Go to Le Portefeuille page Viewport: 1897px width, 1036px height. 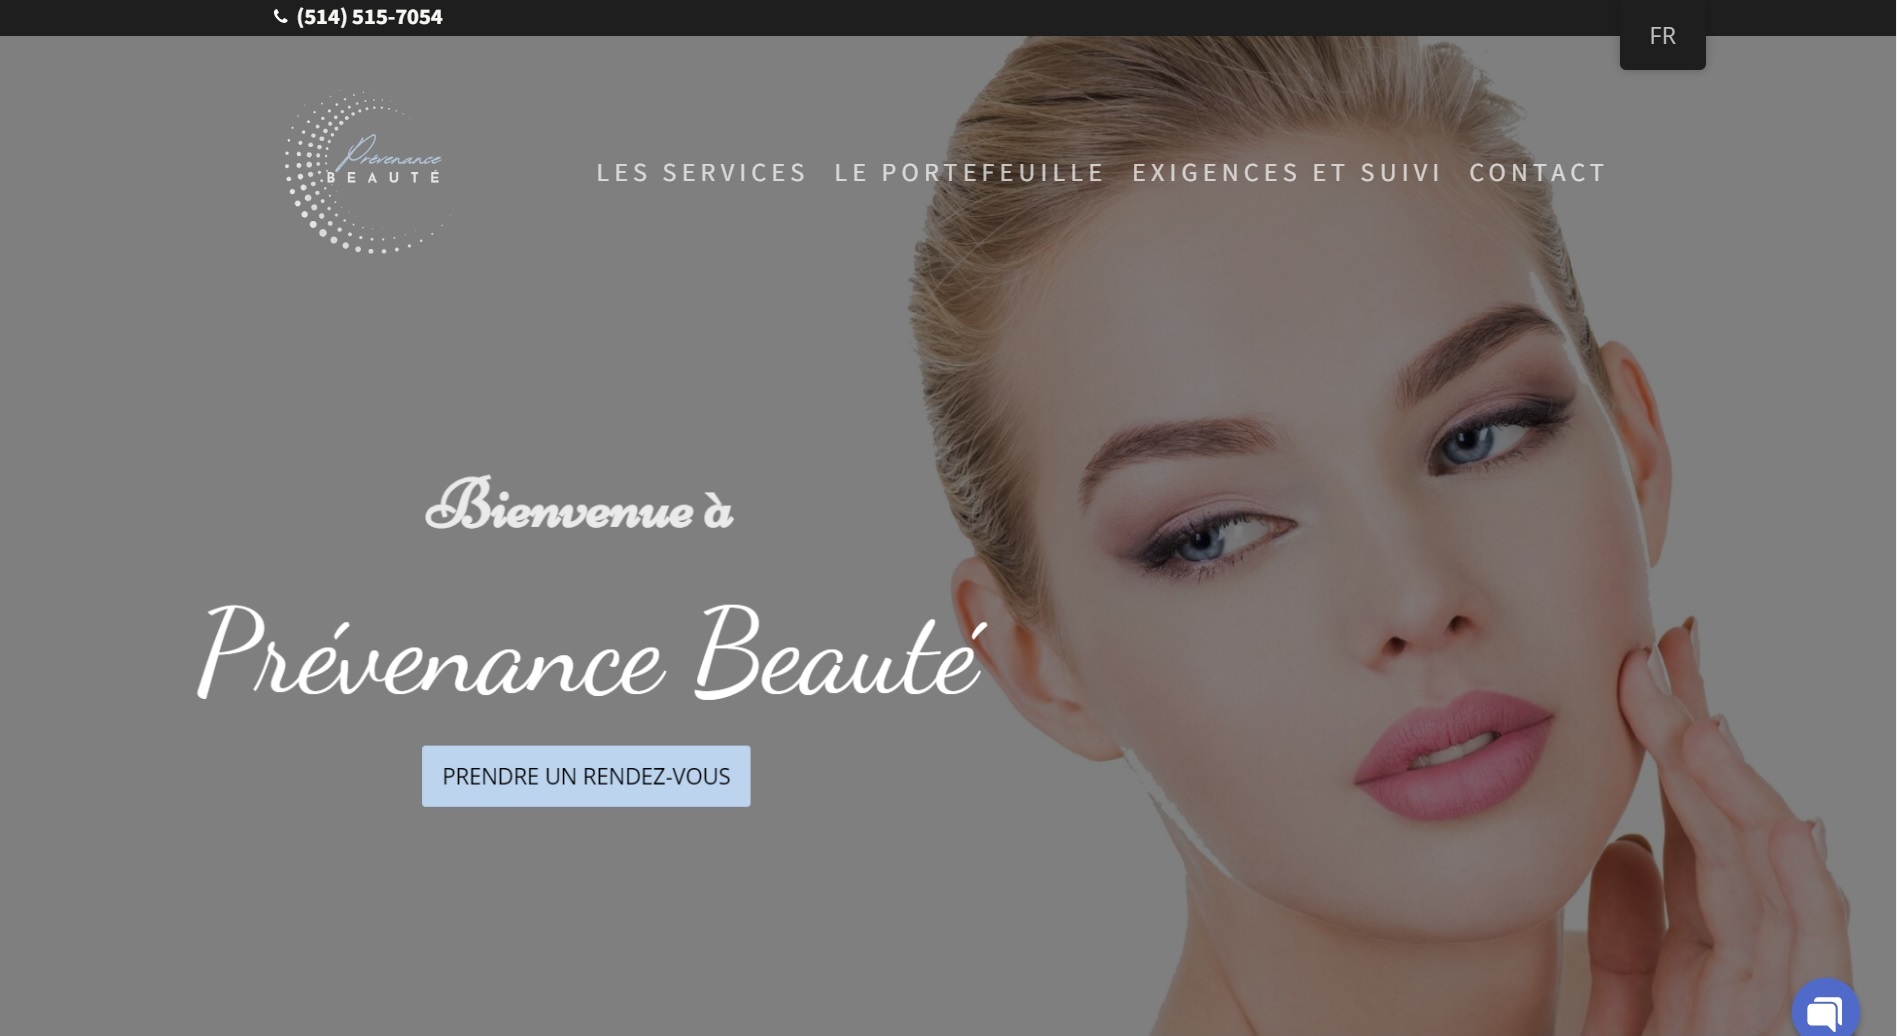click(x=968, y=172)
